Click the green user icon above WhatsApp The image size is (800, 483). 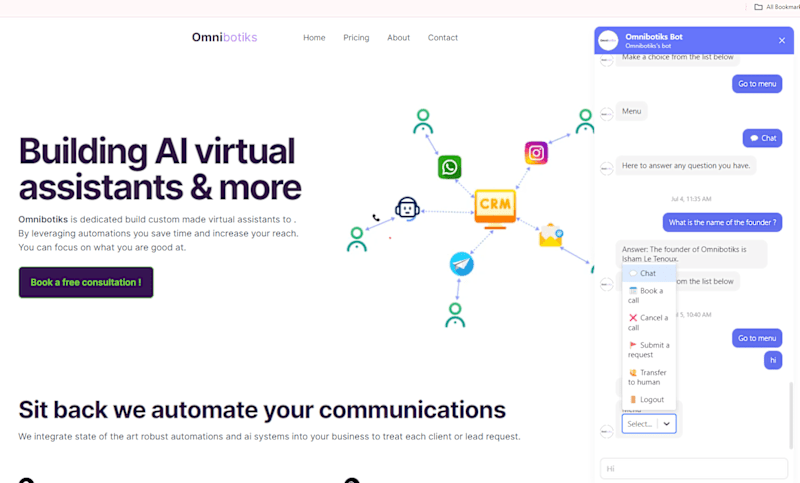coord(423,121)
